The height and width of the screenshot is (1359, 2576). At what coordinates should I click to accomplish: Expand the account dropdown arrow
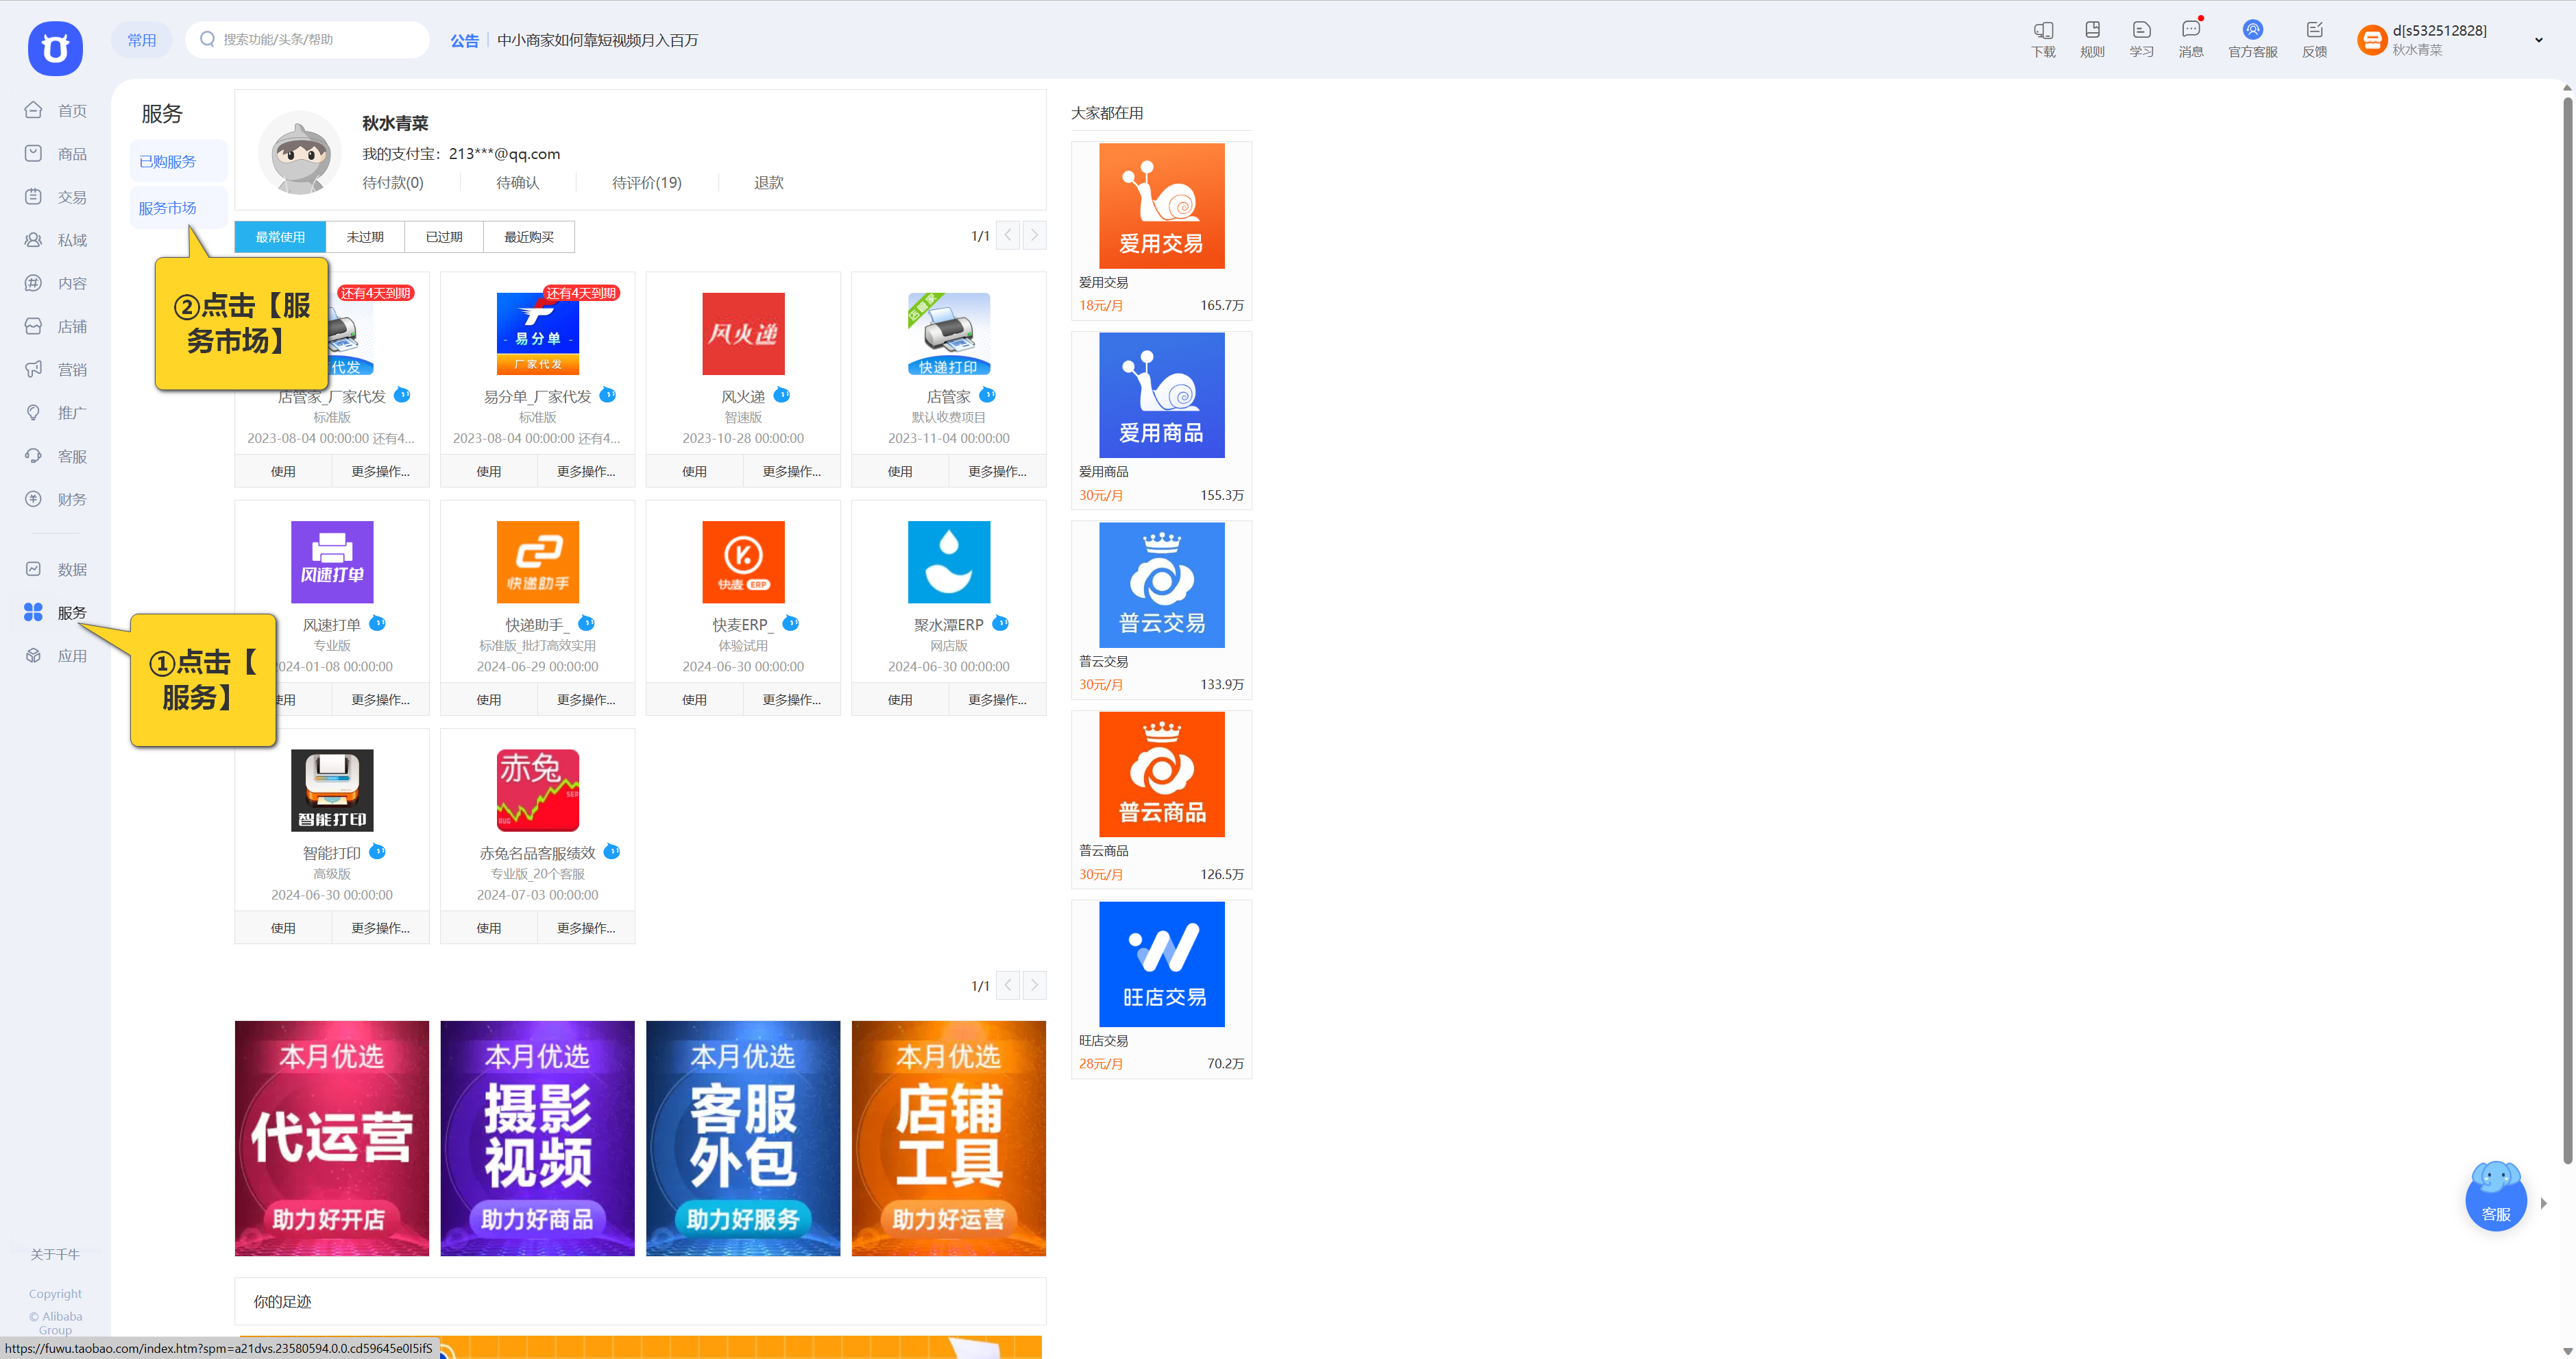[2538, 41]
